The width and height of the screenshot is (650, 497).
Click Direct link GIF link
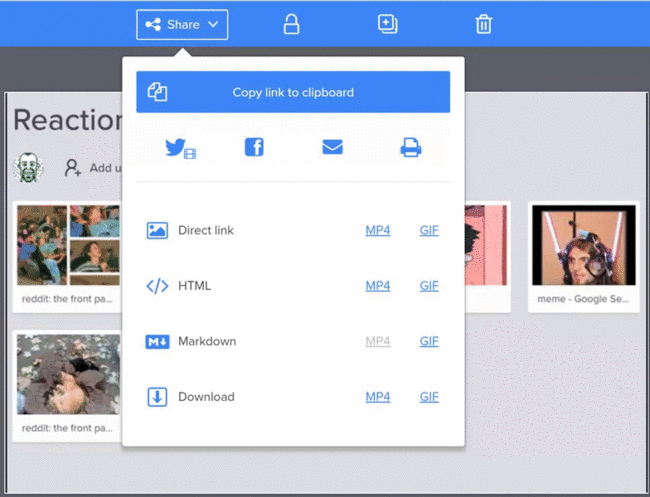pos(429,230)
